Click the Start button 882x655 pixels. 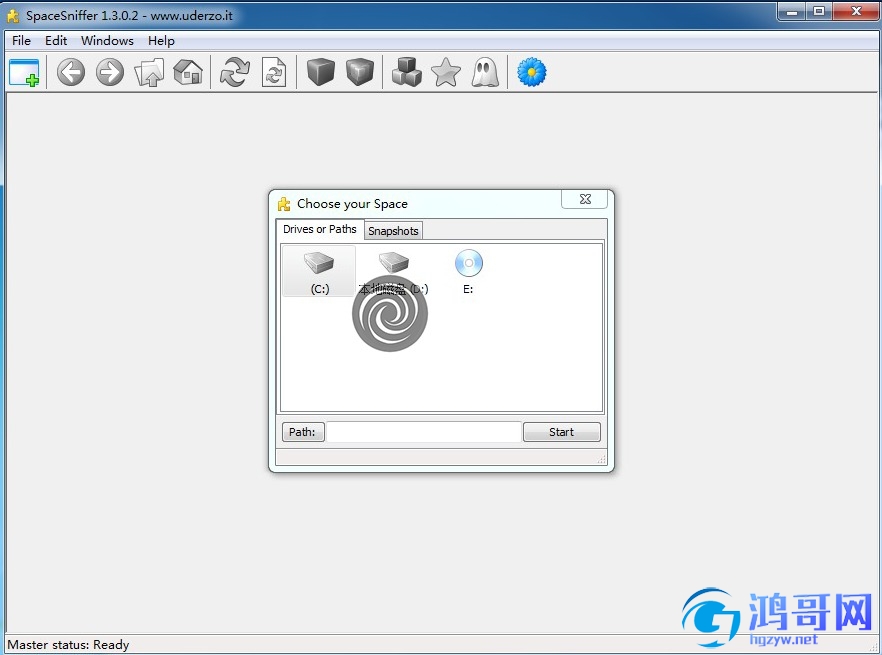click(561, 432)
